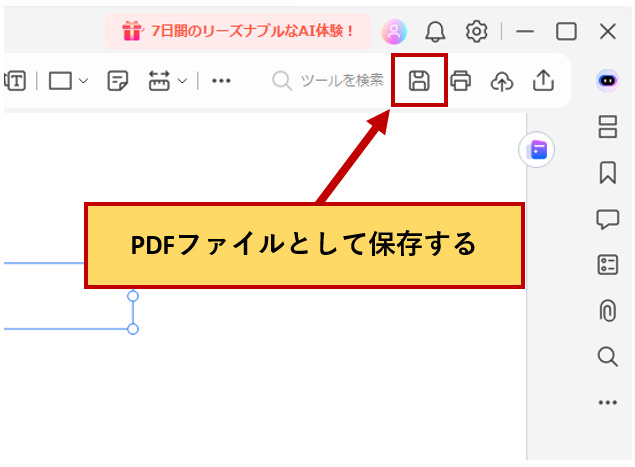The width and height of the screenshot is (635, 467).
Task: Select the text box tool
Action: click(x=15, y=81)
